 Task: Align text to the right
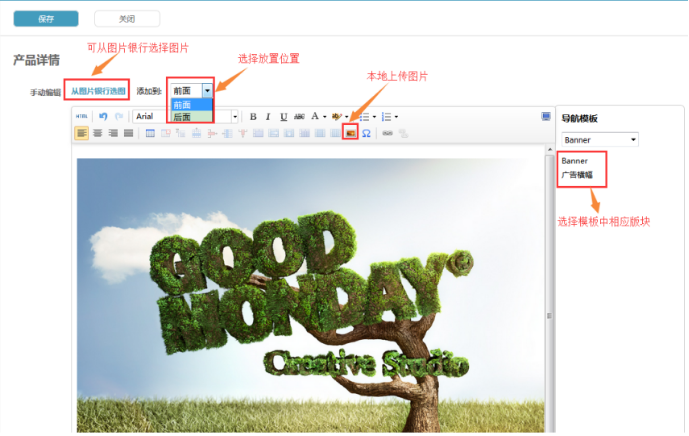tap(113, 133)
